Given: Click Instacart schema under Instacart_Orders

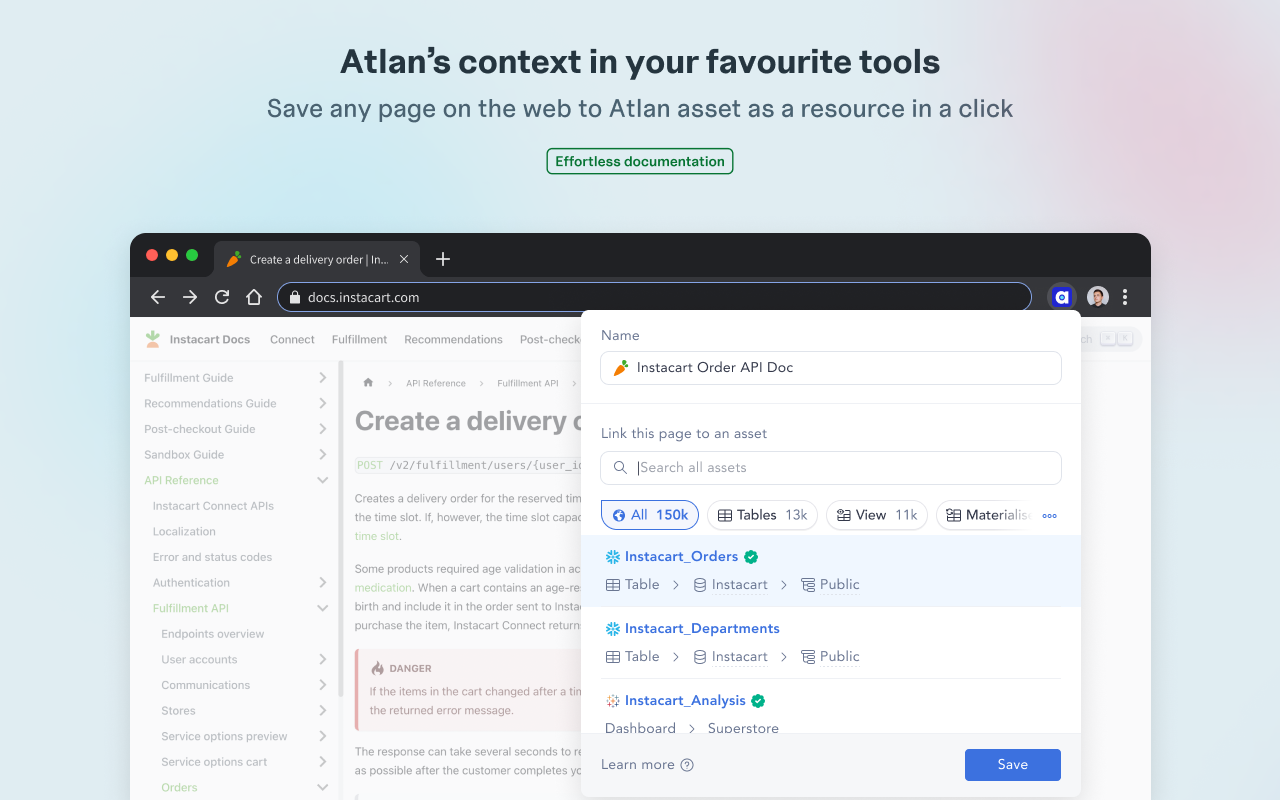Looking at the screenshot, I should 739,585.
